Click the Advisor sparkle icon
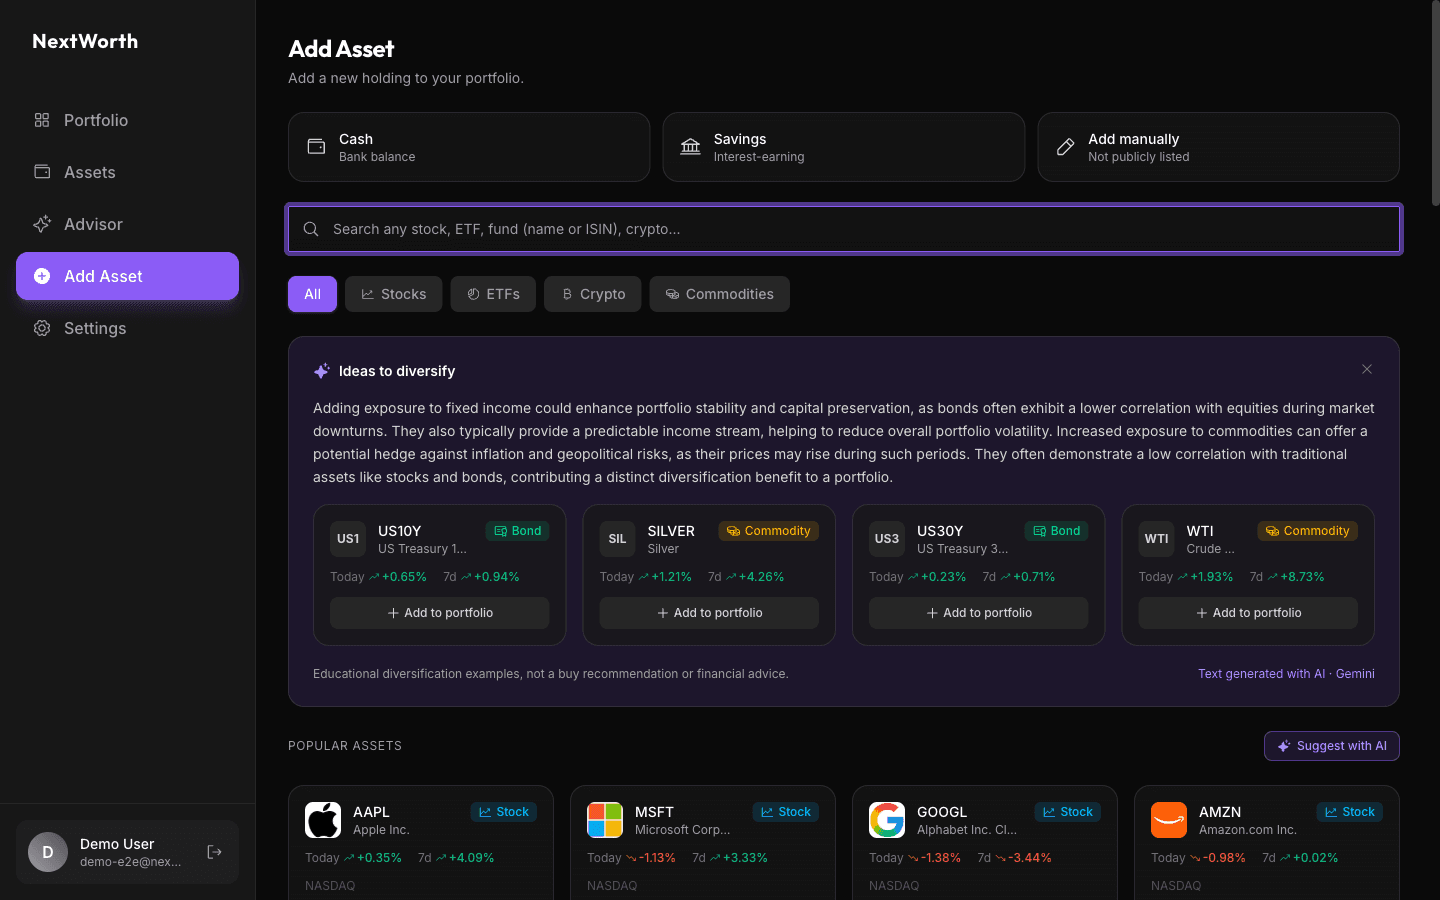 point(42,224)
